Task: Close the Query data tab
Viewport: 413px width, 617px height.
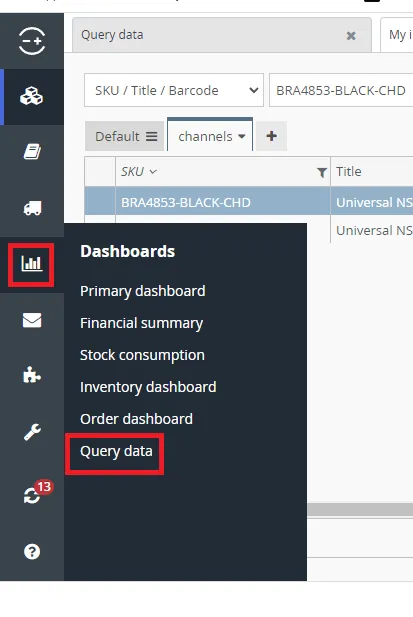Action: (x=351, y=36)
